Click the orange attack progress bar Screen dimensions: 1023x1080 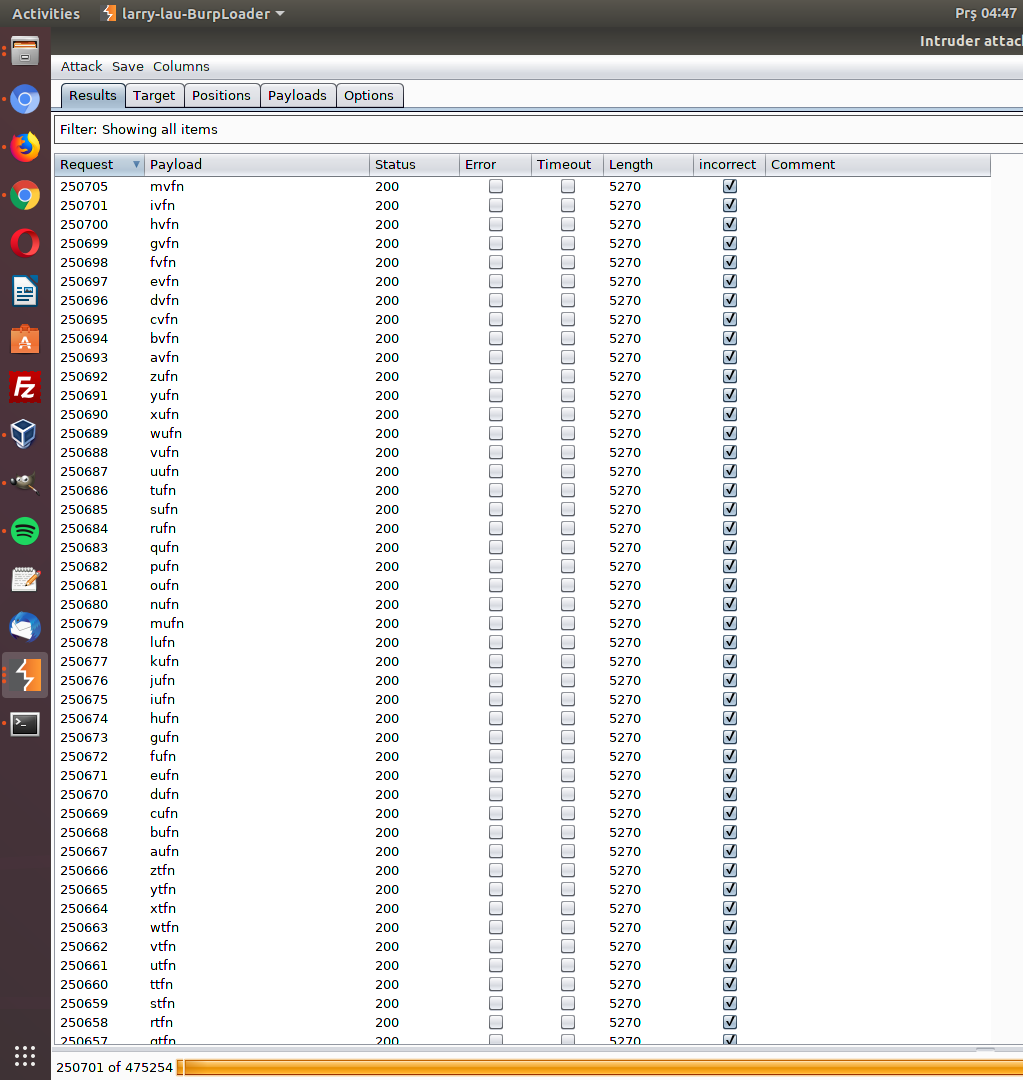point(599,1068)
